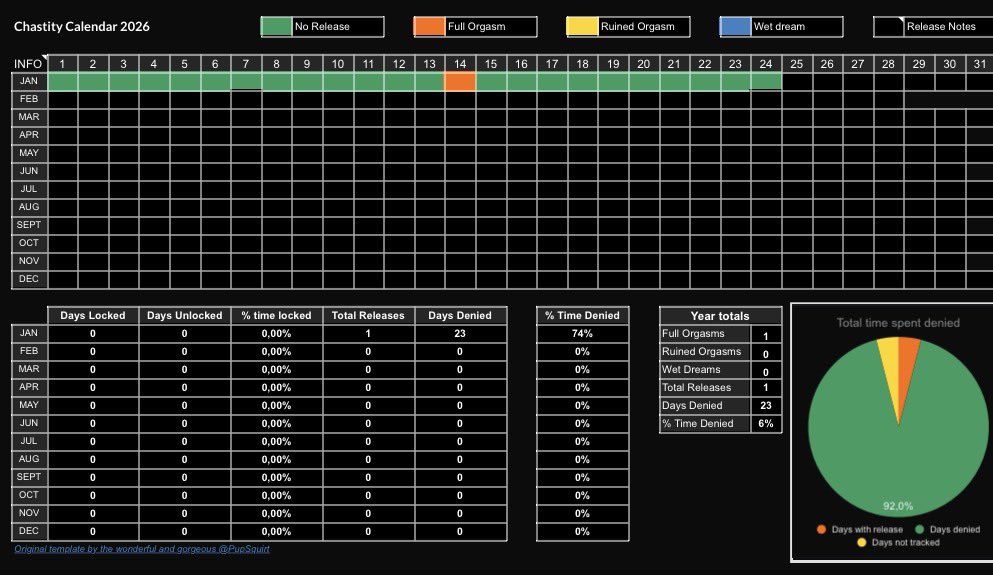Viewport: 993px width, 575px height.
Task: Select JAN % Time Denied value 74%
Action: point(583,334)
